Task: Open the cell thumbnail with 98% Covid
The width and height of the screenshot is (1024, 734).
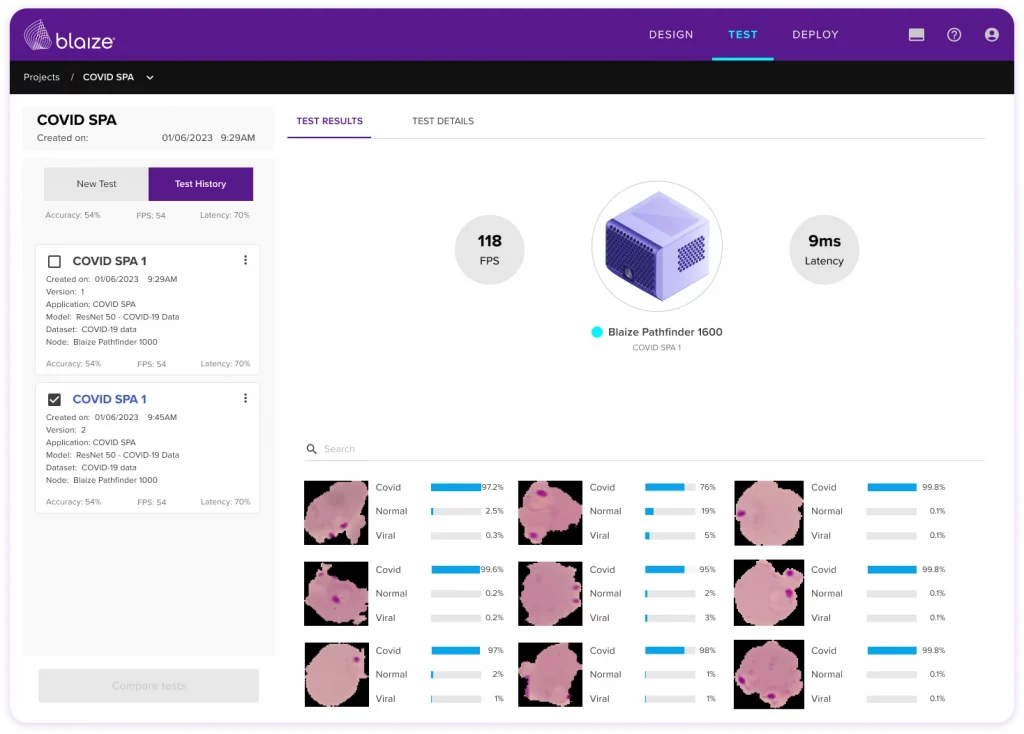Action: click(550, 675)
